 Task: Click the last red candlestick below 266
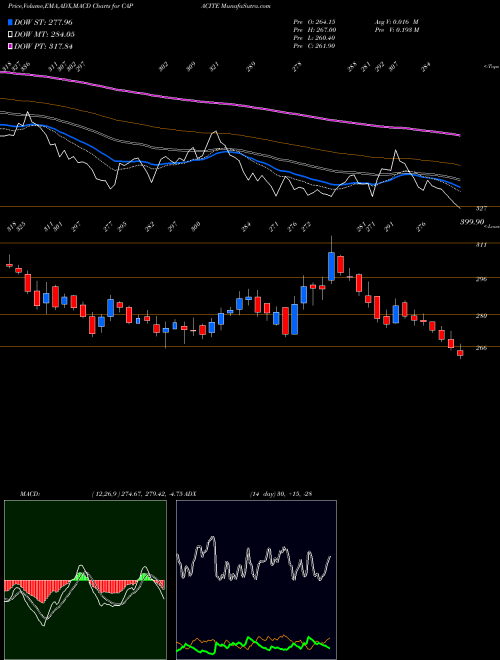[460, 353]
